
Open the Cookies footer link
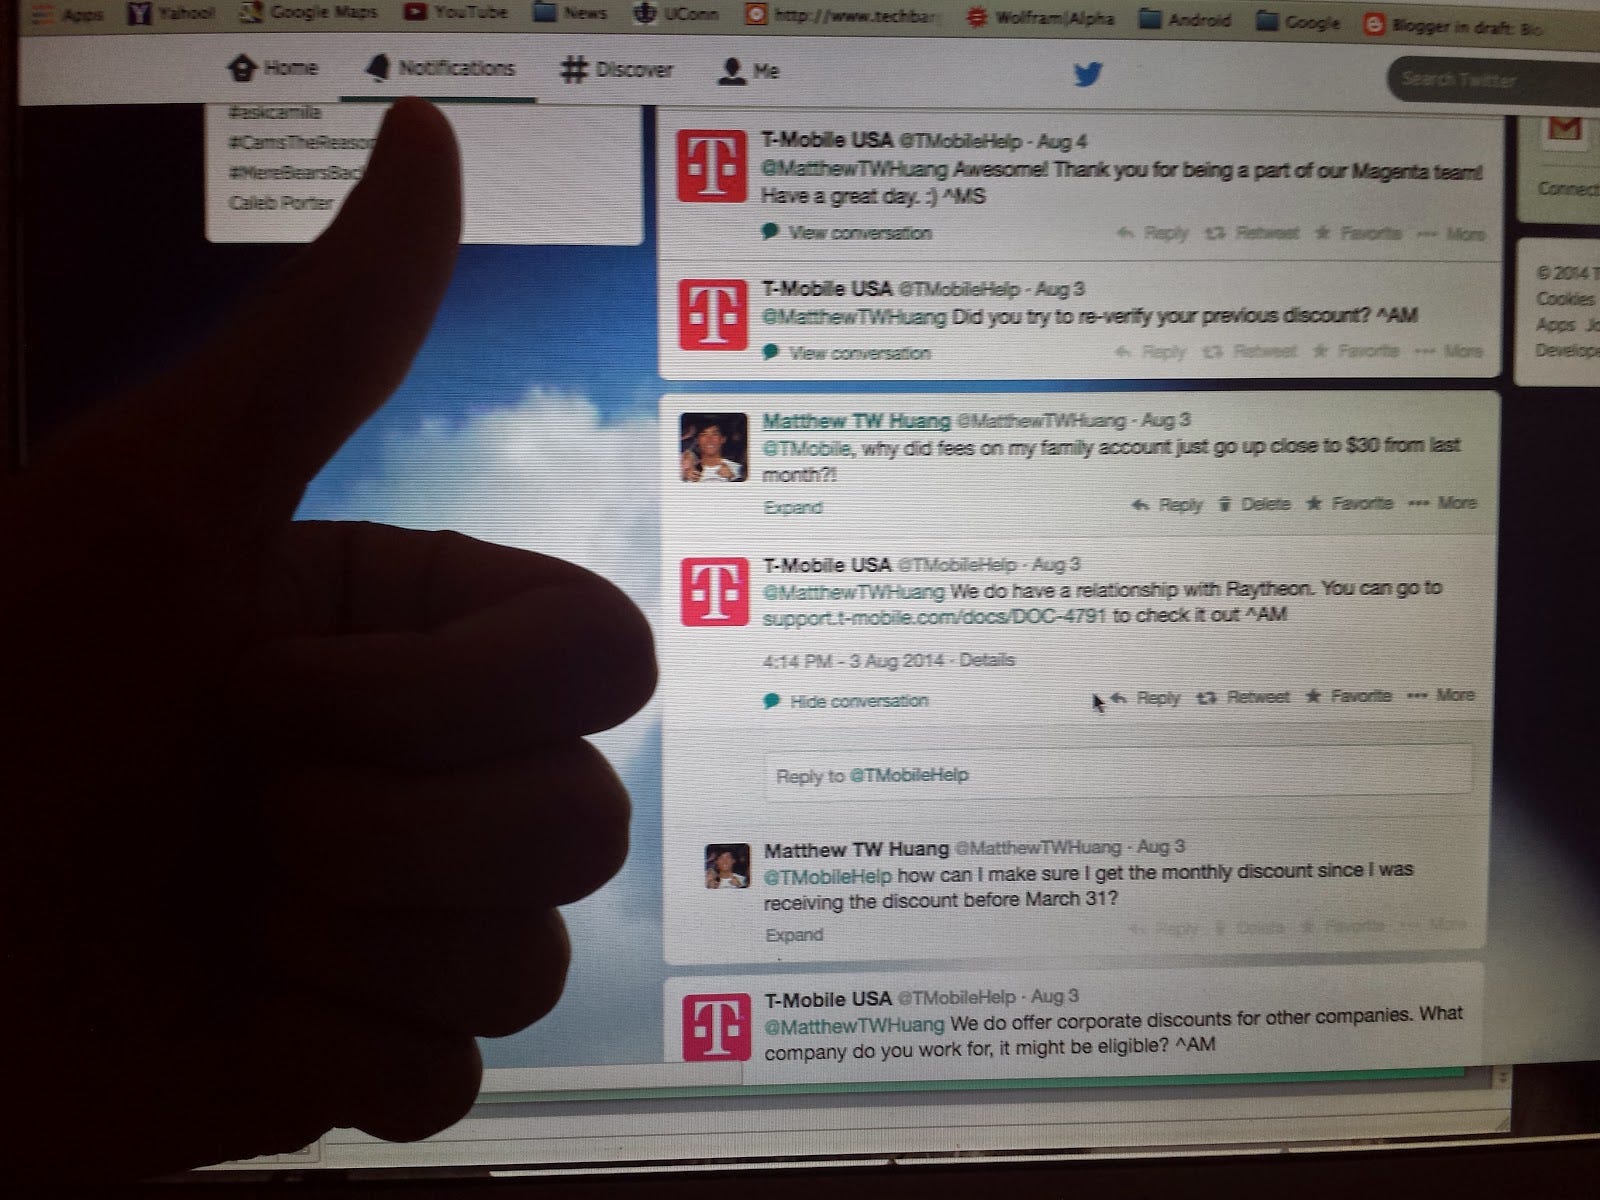click(x=1566, y=299)
